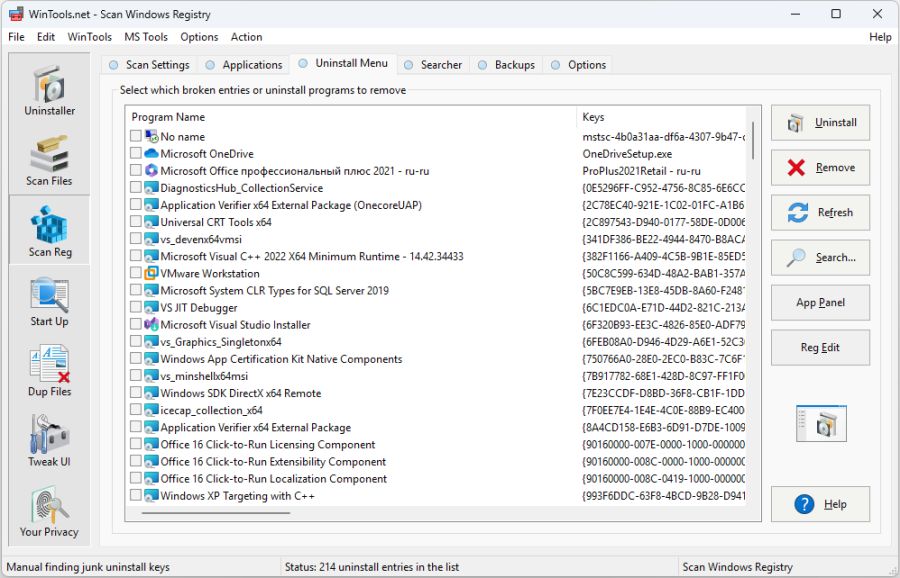
Task: Switch to the Scan Settings tab
Action: coord(150,65)
